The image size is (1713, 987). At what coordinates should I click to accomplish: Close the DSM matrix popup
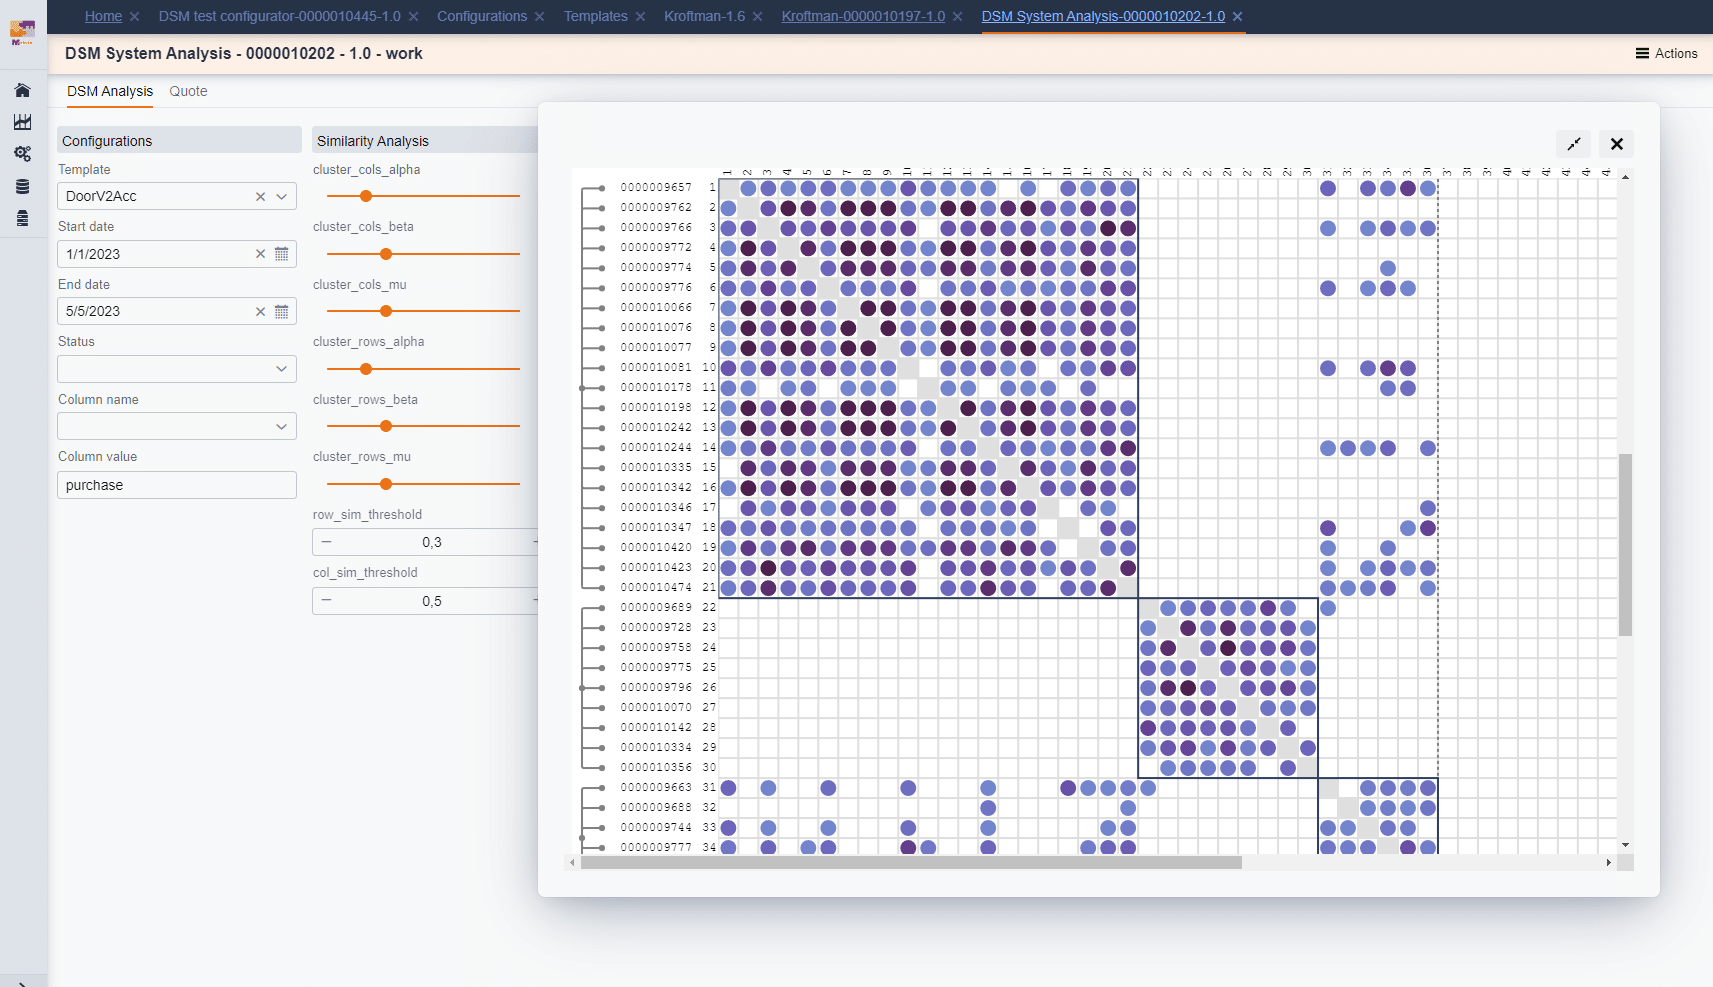click(1616, 144)
